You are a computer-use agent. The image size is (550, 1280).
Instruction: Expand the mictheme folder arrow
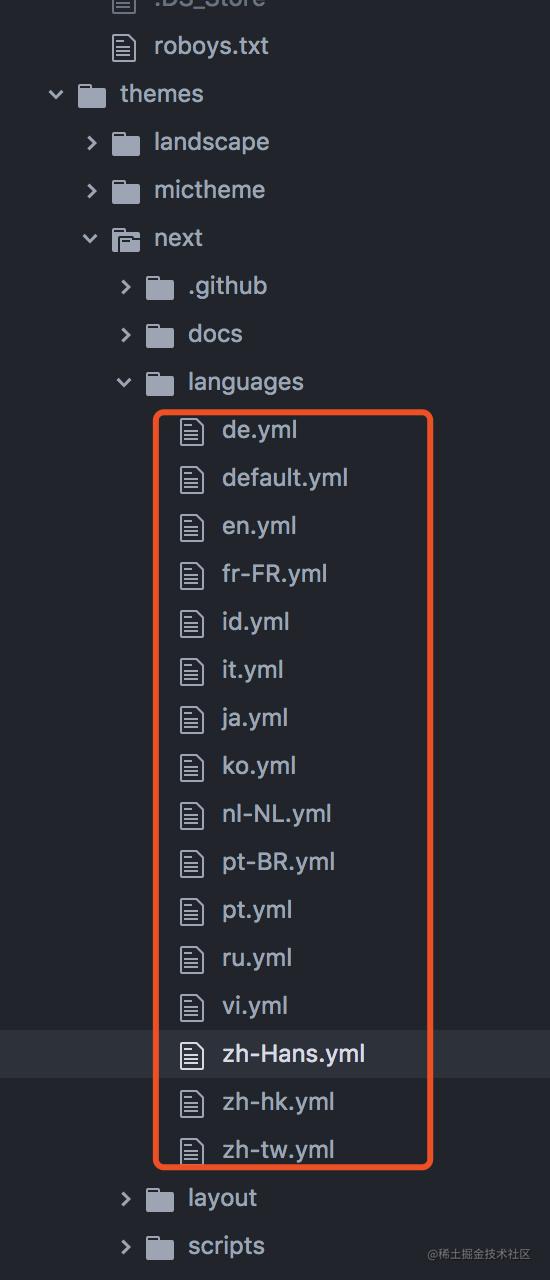[x=91, y=191]
